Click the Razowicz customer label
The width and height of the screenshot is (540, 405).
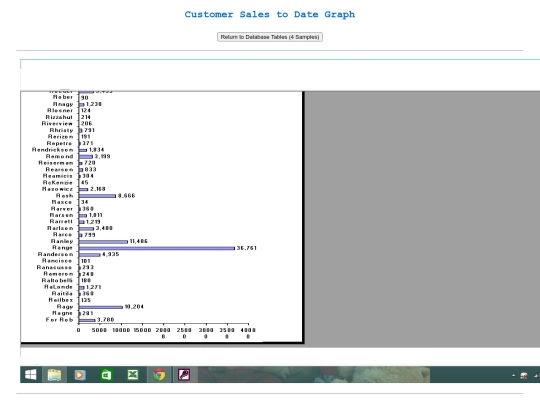pos(58,189)
